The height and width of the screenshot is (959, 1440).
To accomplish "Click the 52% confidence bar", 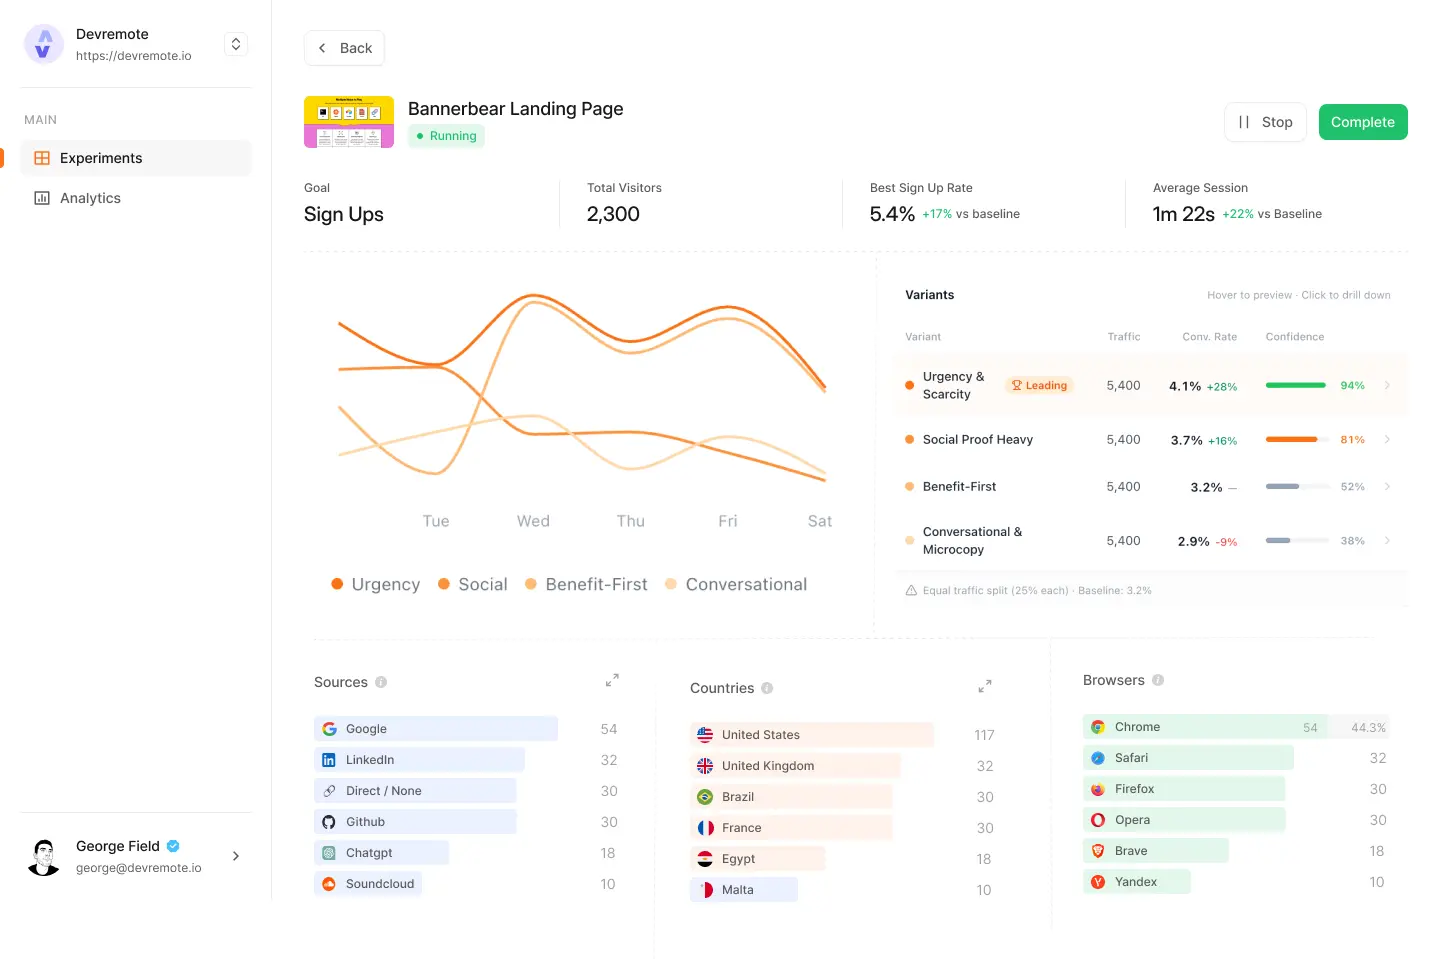I will click(x=1296, y=486).
